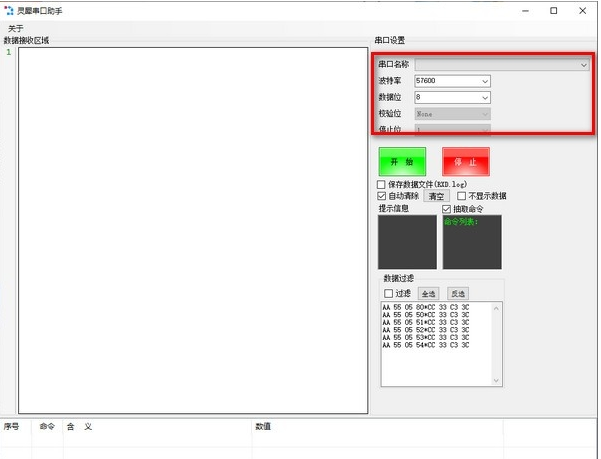Click the 清空 clear button
The width and height of the screenshot is (601, 459).
tap(437, 197)
